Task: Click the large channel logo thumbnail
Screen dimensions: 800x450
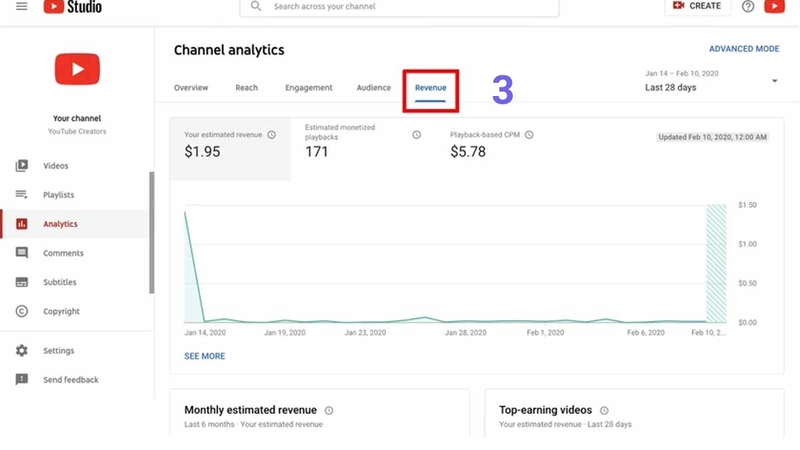Action: click(x=77, y=69)
